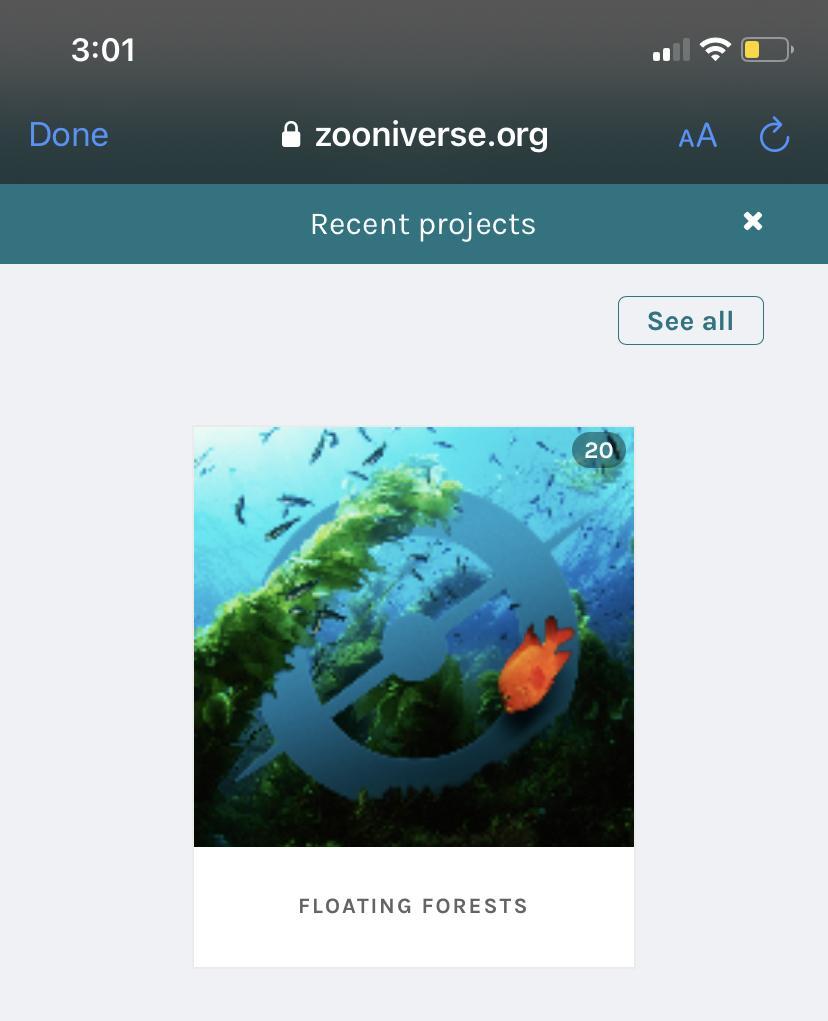This screenshot has height=1021, width=828.
Task: Click the white project card footer
Action: point(414,907)
